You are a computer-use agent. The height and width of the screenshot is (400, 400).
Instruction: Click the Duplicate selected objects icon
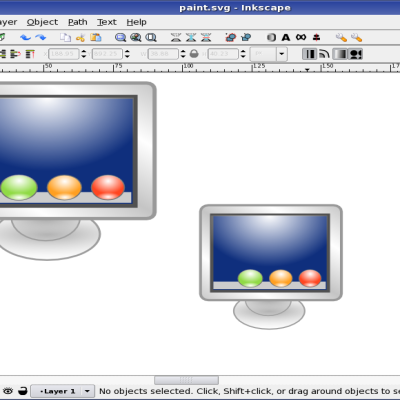tap(176, 37)
